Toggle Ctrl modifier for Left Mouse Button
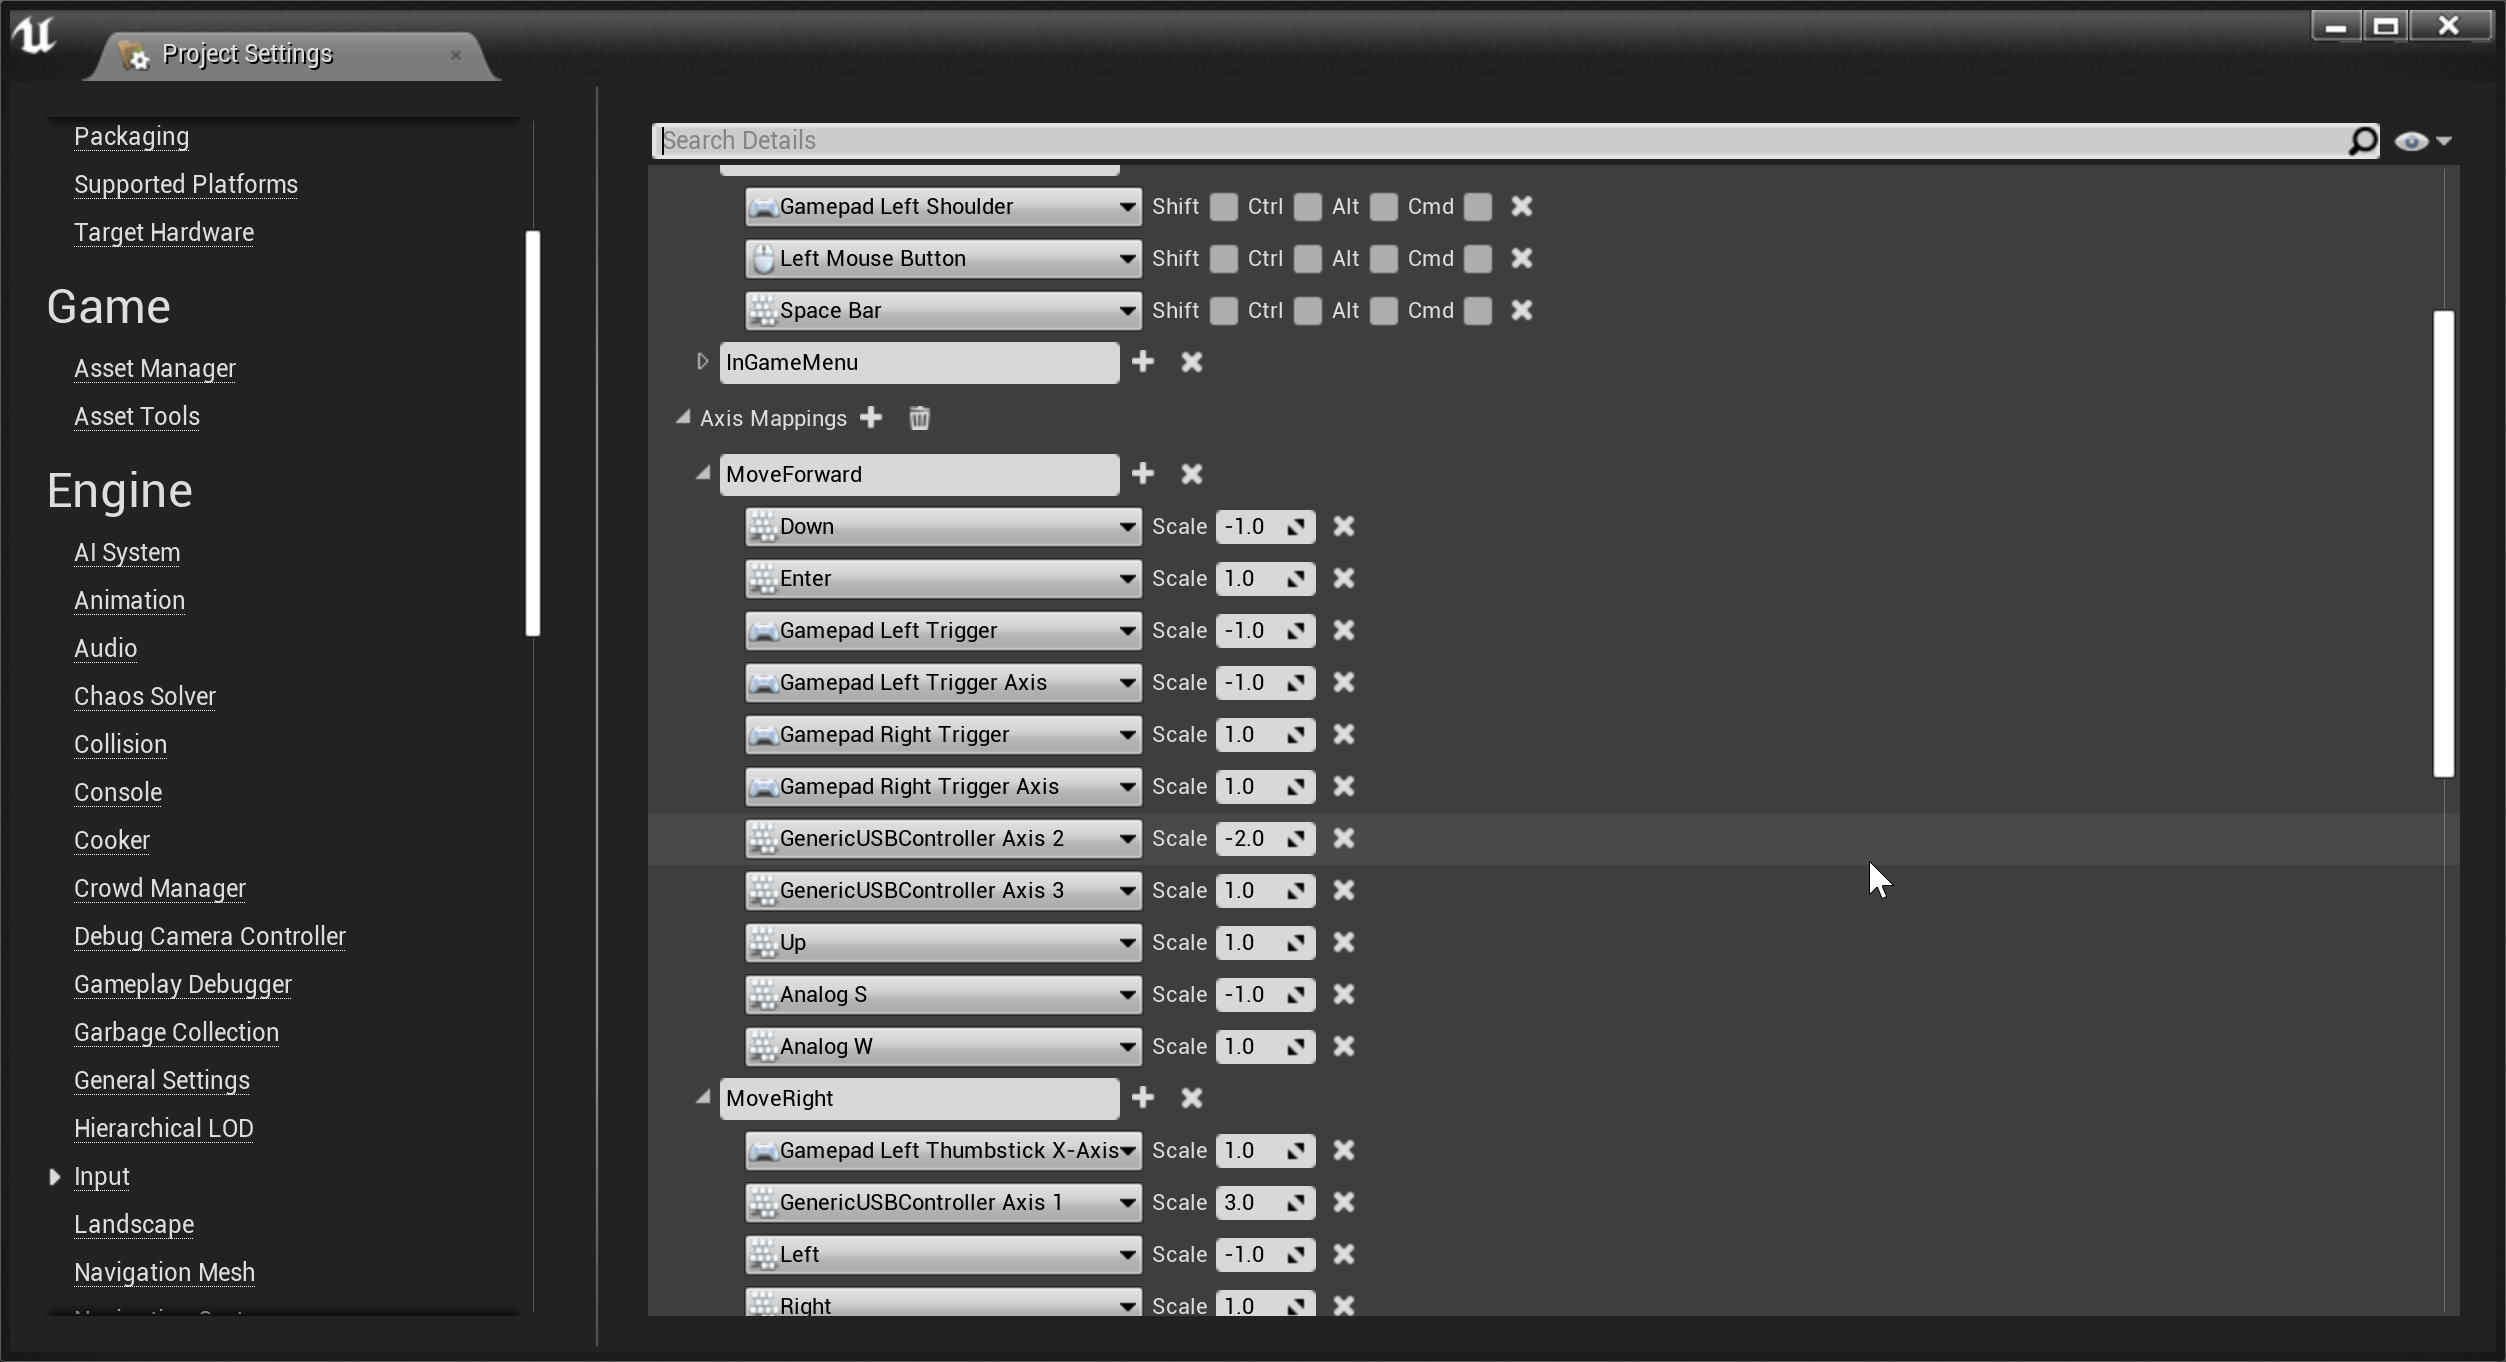Screen dimensions: 2506x1362 point(1307,259)
